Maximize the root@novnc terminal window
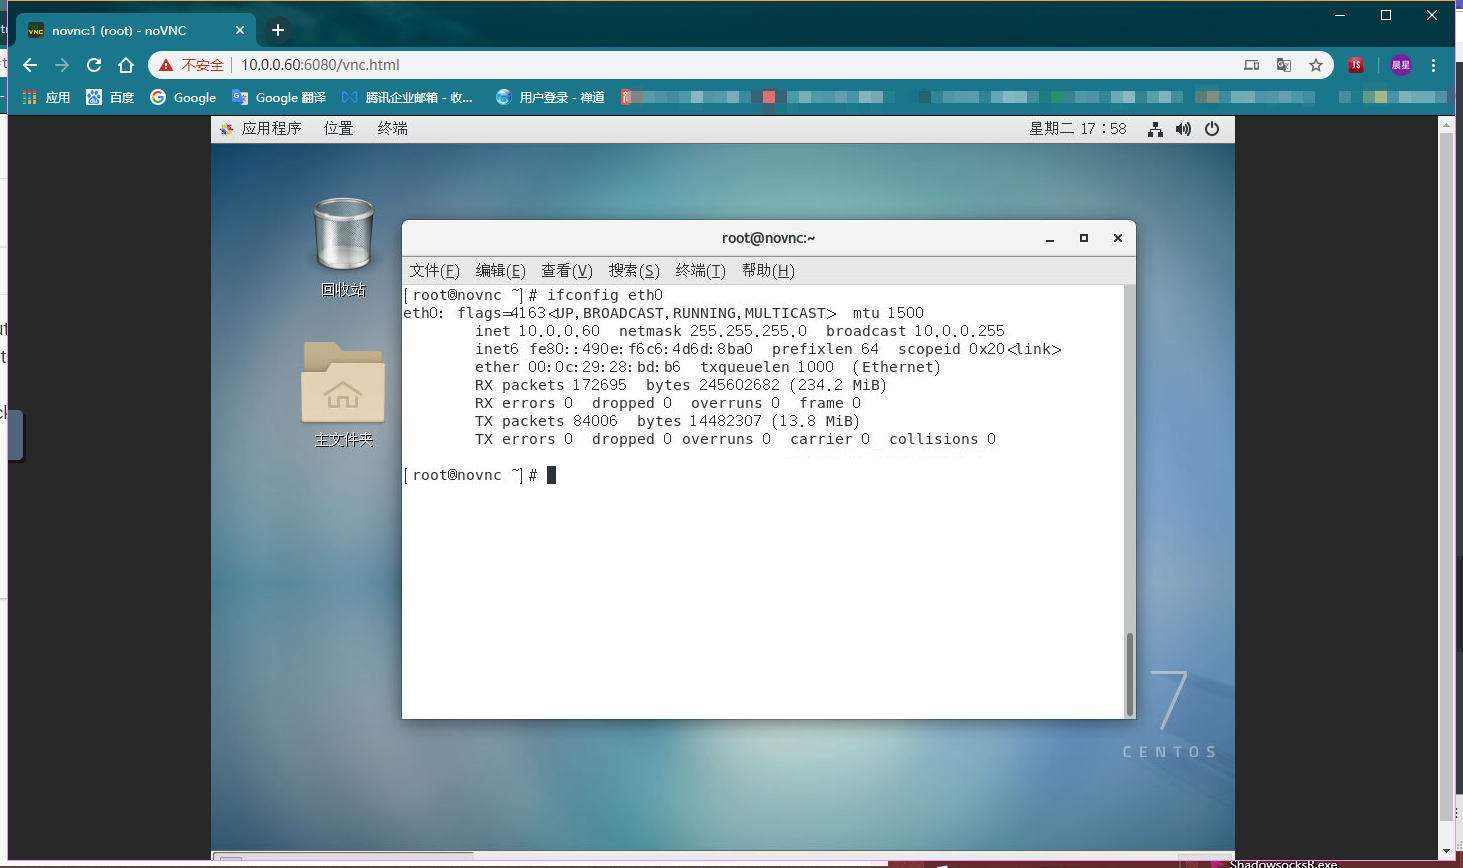This screenshot has width=1463, height=868. click(x=1084, y=238)
